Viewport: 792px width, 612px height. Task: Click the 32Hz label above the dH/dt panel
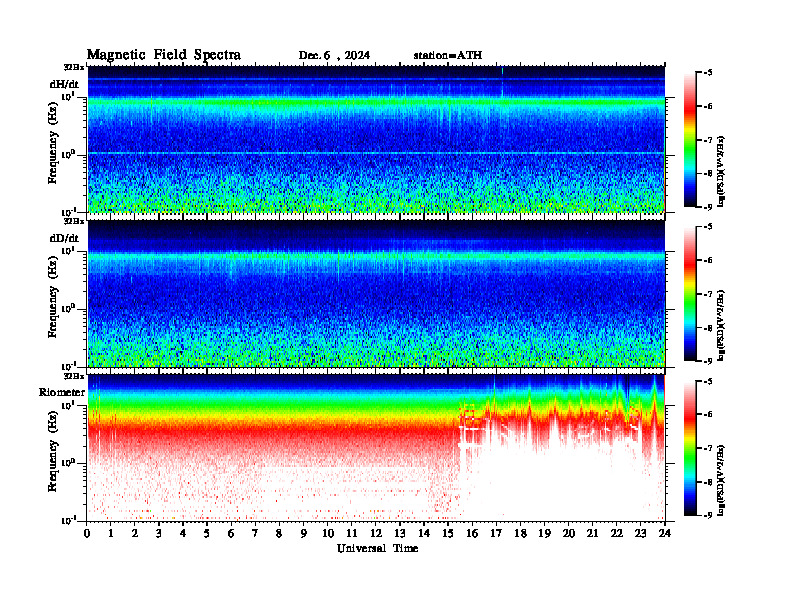point(74,66)
